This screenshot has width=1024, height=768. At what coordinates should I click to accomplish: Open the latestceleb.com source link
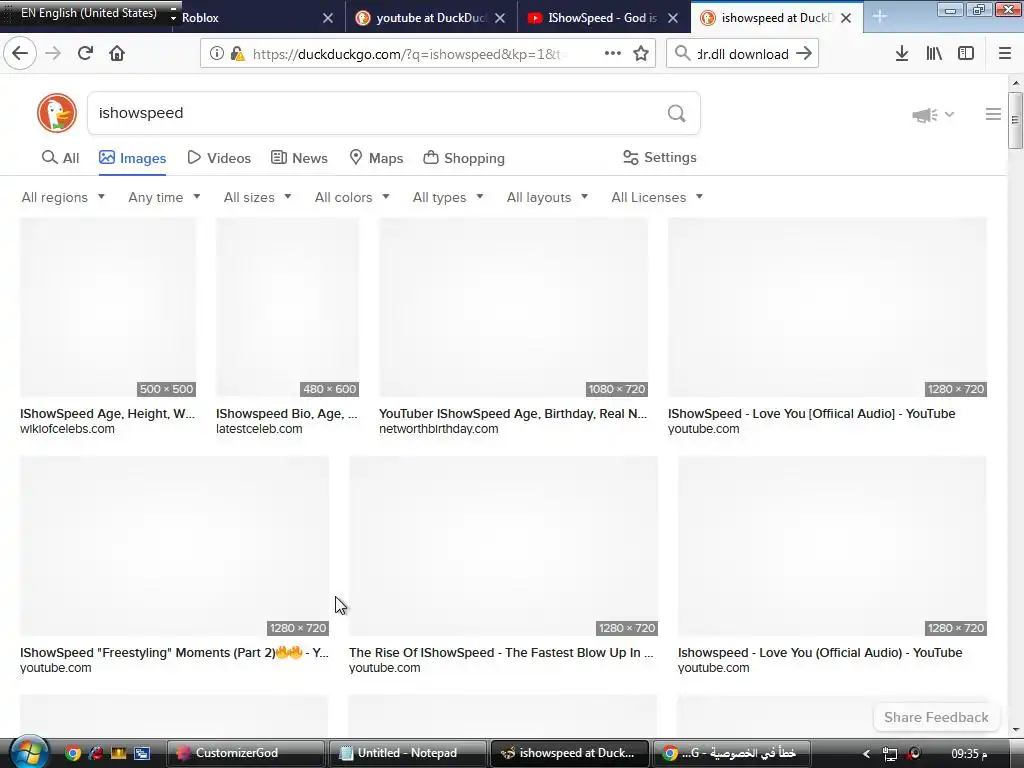[x=259, y=429]
